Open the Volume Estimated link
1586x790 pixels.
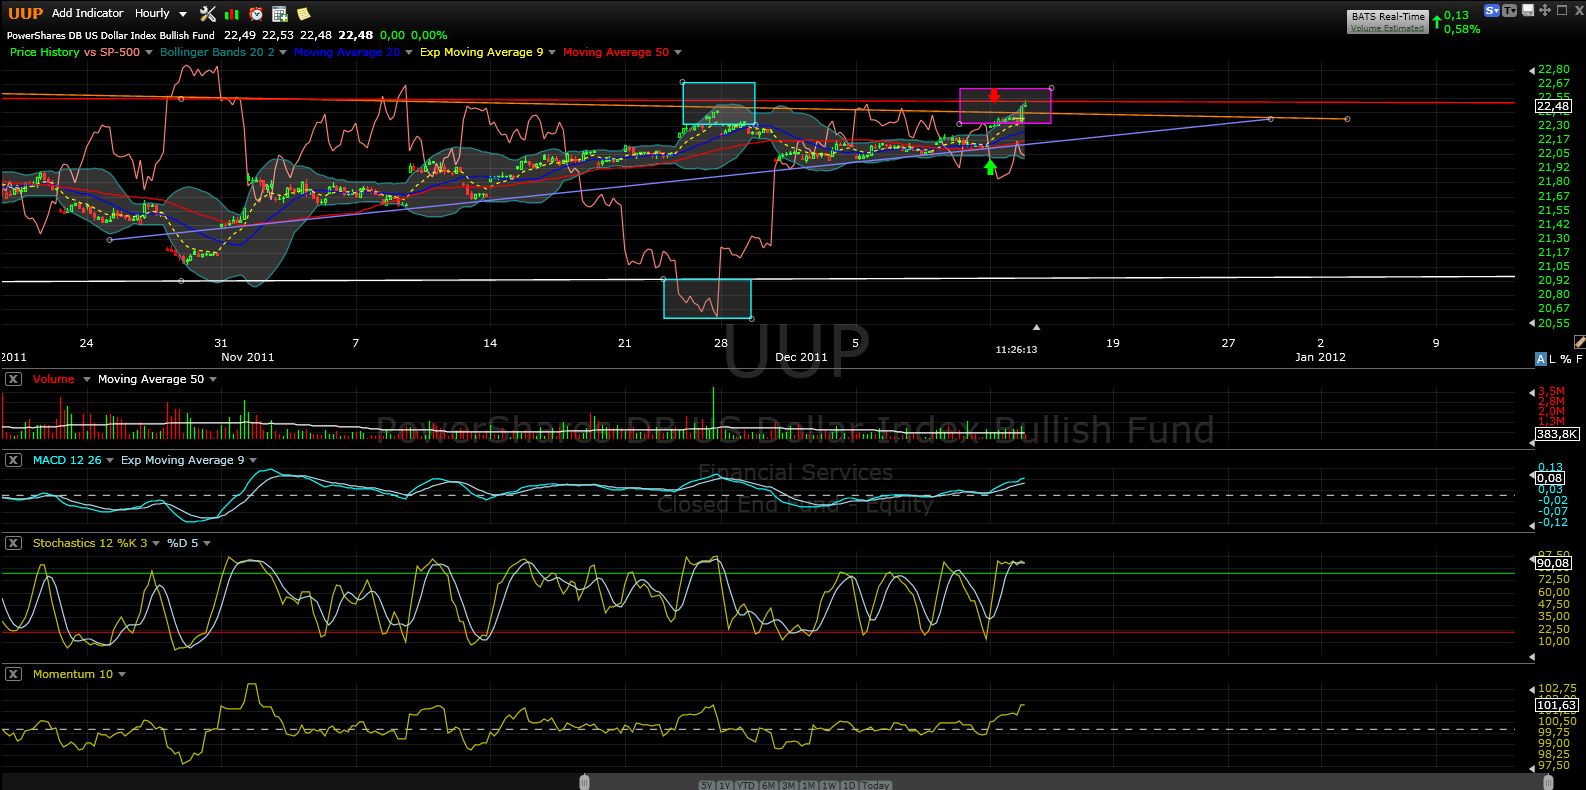tap(1388, 28)
